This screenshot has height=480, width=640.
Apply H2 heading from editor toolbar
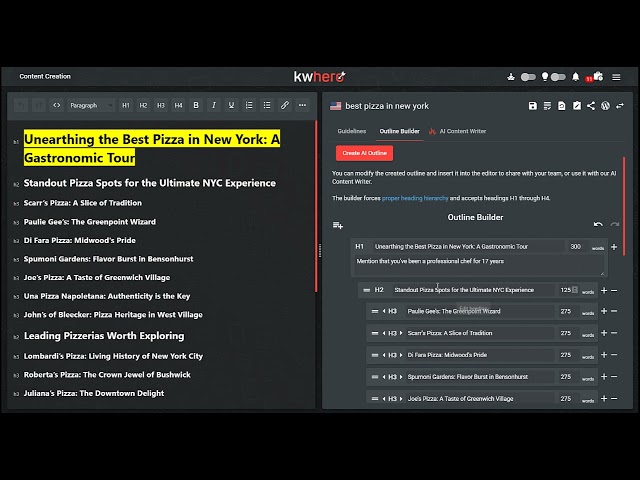143,105
